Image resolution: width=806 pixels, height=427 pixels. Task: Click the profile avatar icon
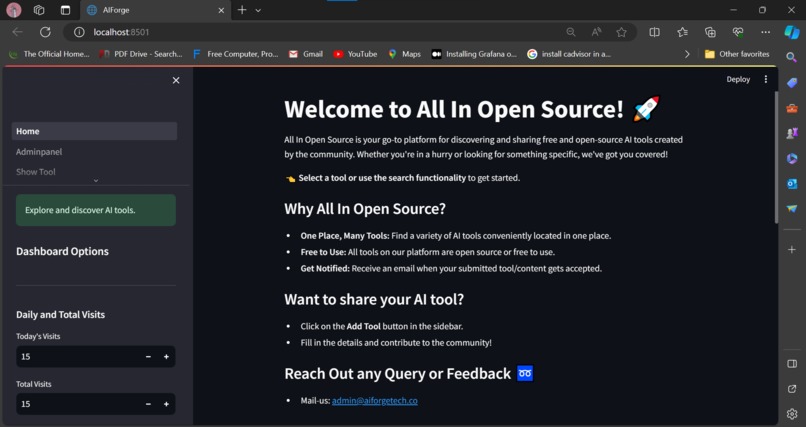[x=14, y=10]
